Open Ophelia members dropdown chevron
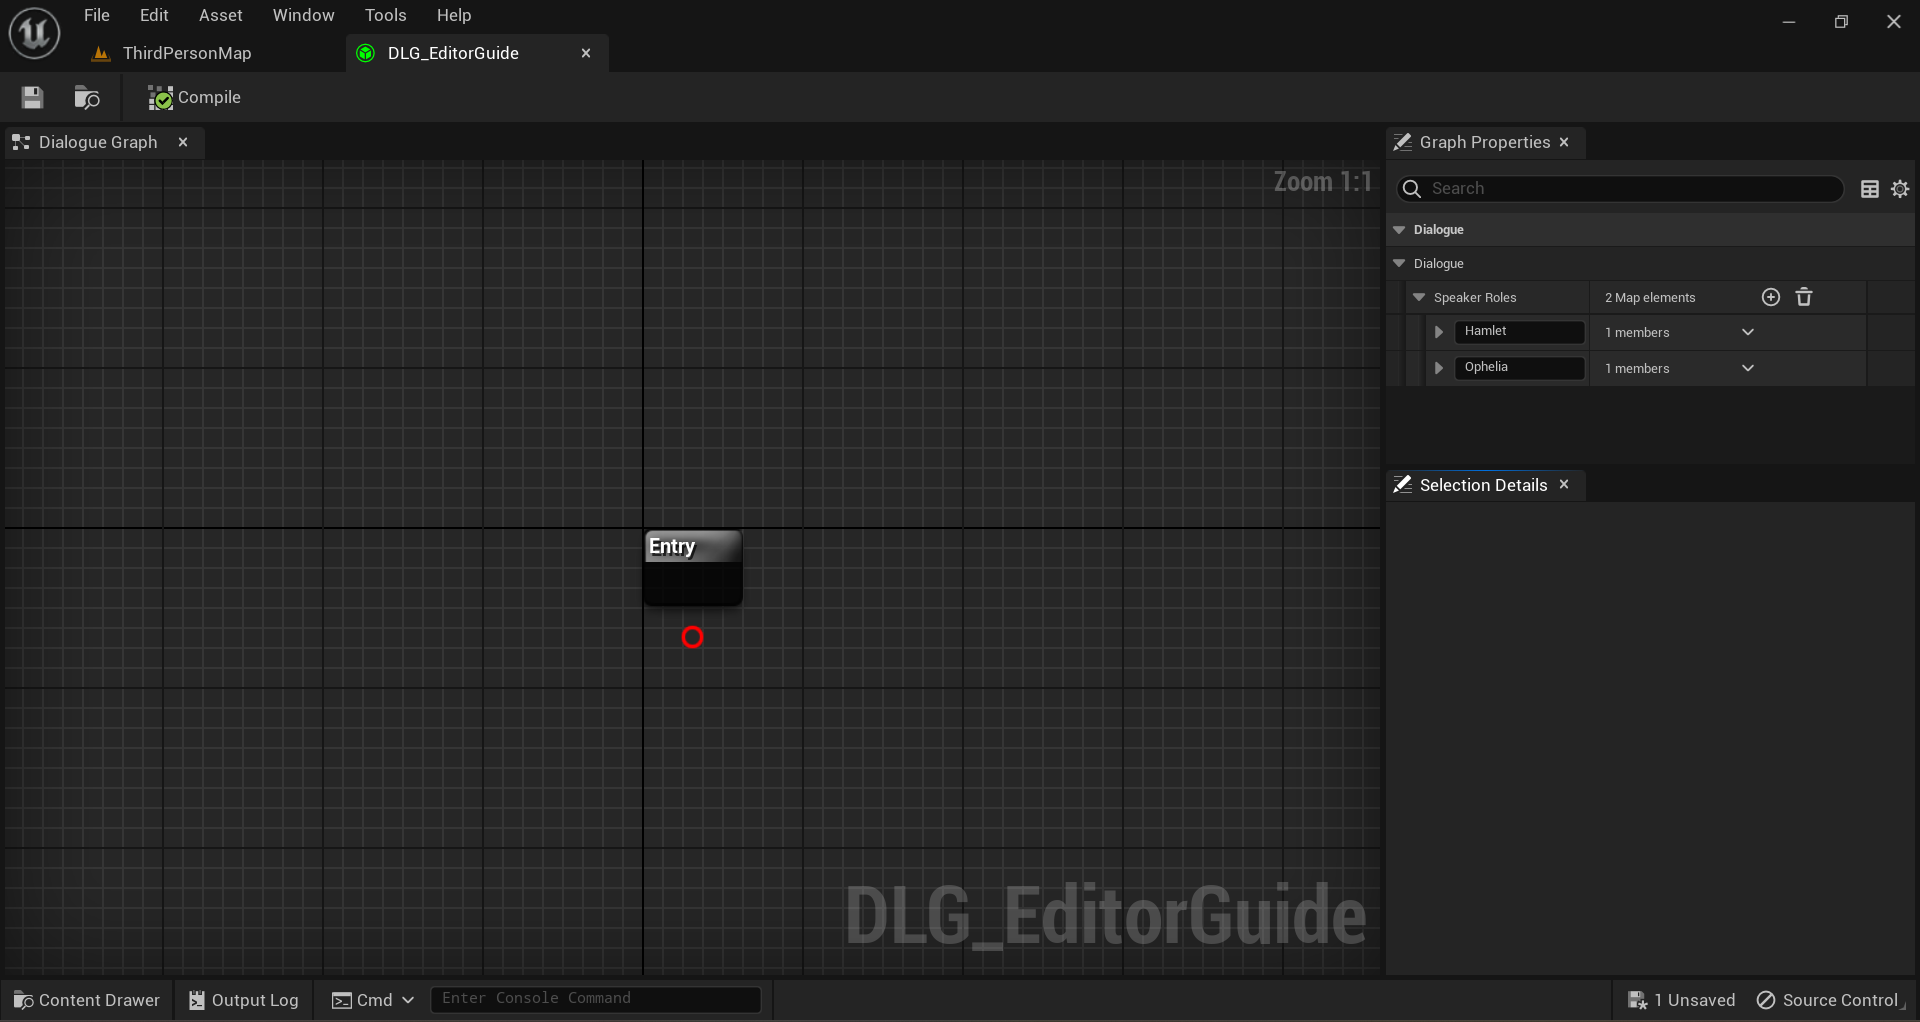This screenshot has width=1920, height=1022. tap(1747, 368)
